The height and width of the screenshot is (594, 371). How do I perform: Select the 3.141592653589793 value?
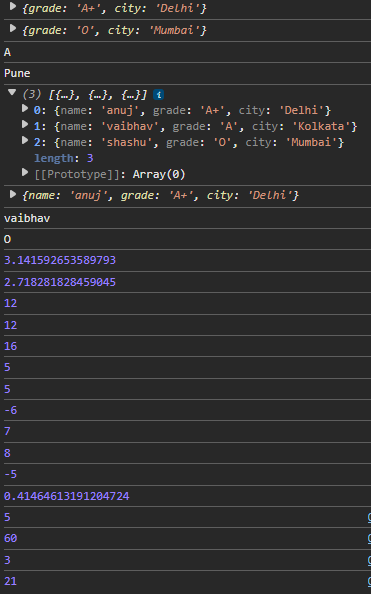pos(60,260)
